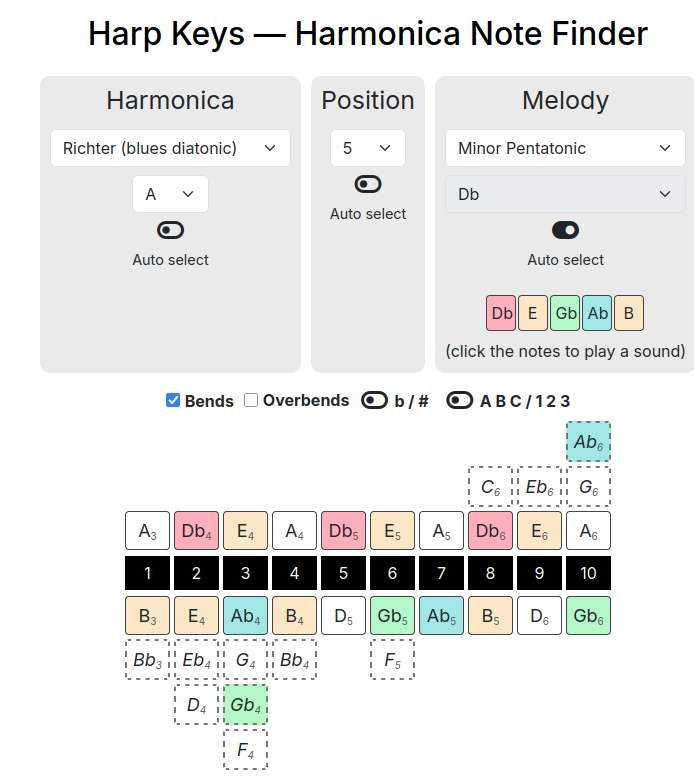Select hole 5 on the harmonica
Screen dimensions: 694x783
(344, 573)
